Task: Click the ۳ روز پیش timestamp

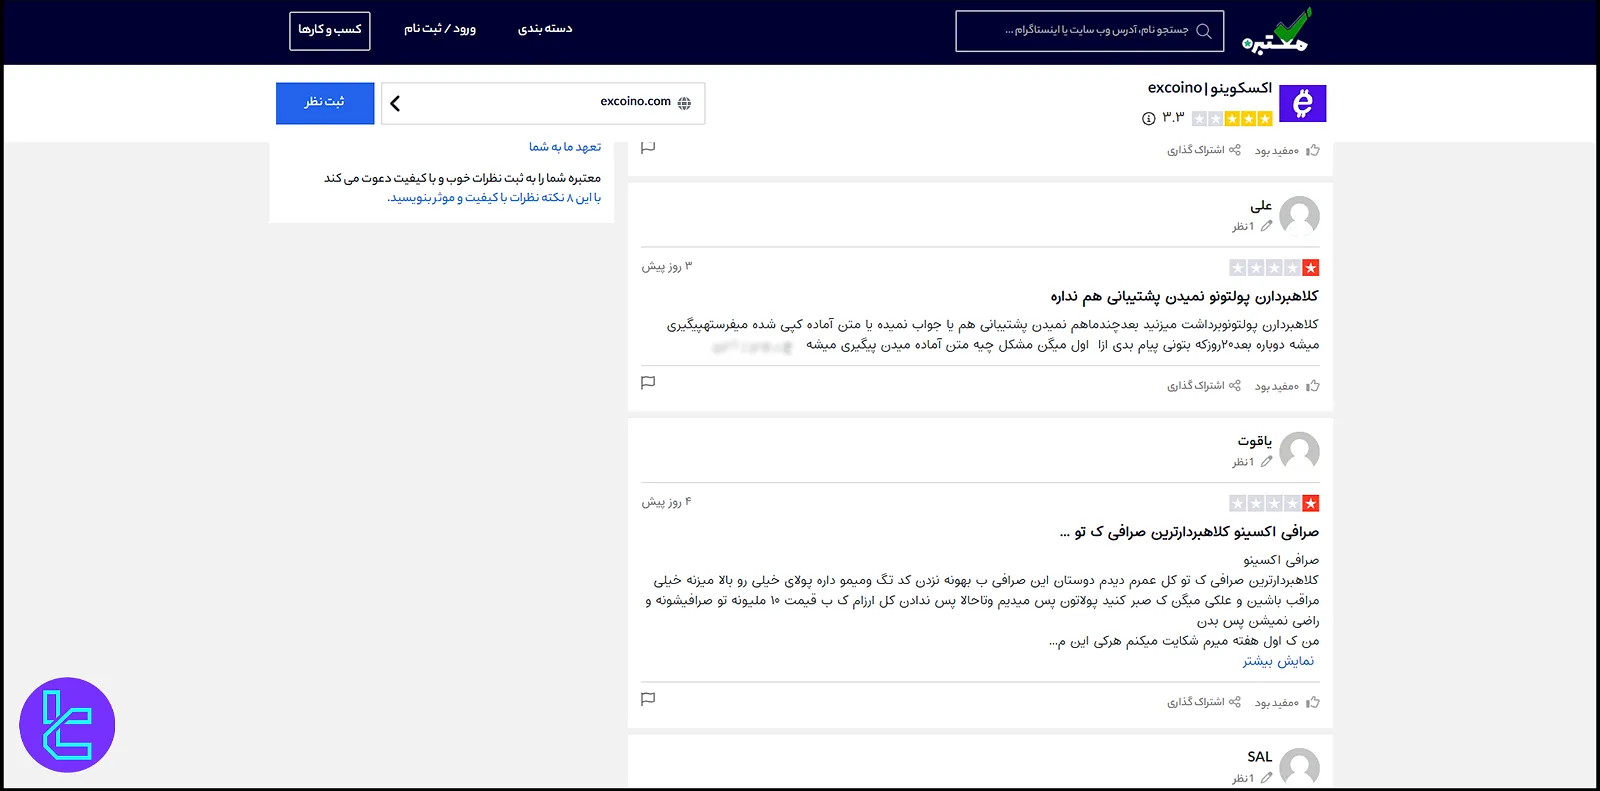Action: click(666, 267)
